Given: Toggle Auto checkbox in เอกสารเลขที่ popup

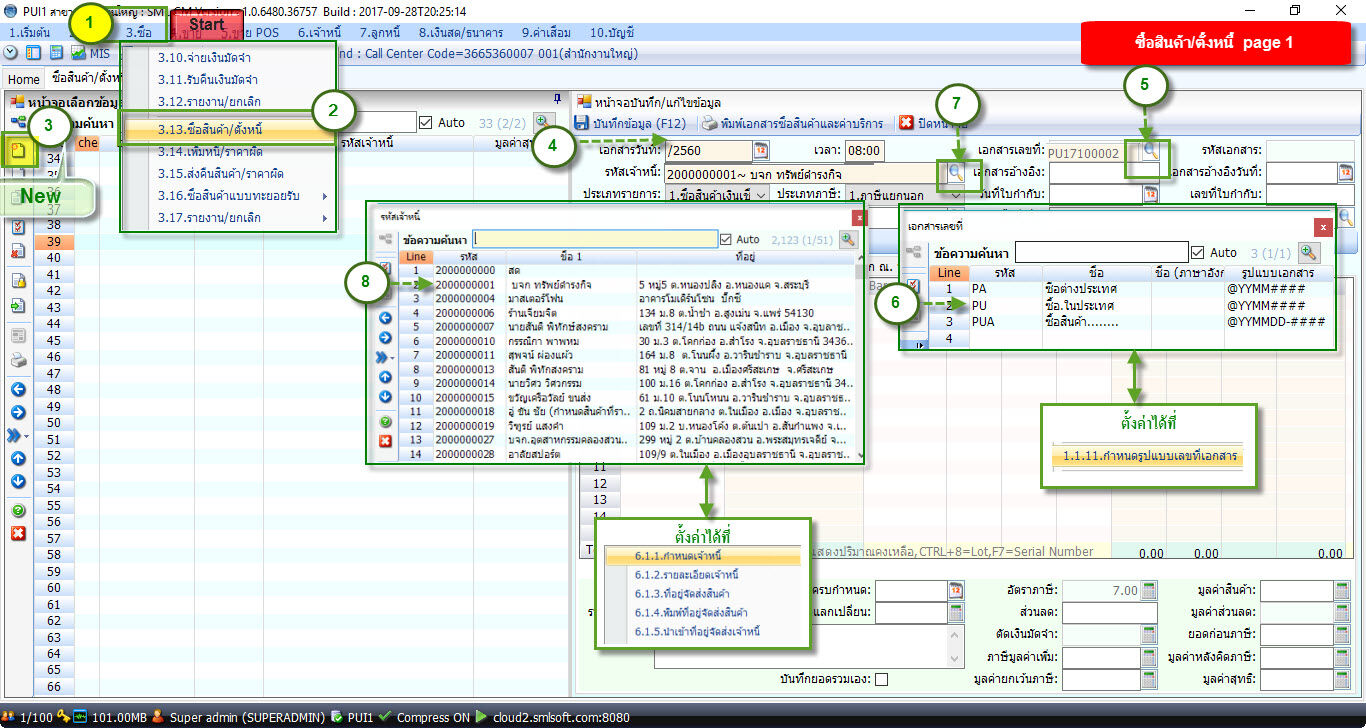Looking at the screenshot, I should (1198, 252).
